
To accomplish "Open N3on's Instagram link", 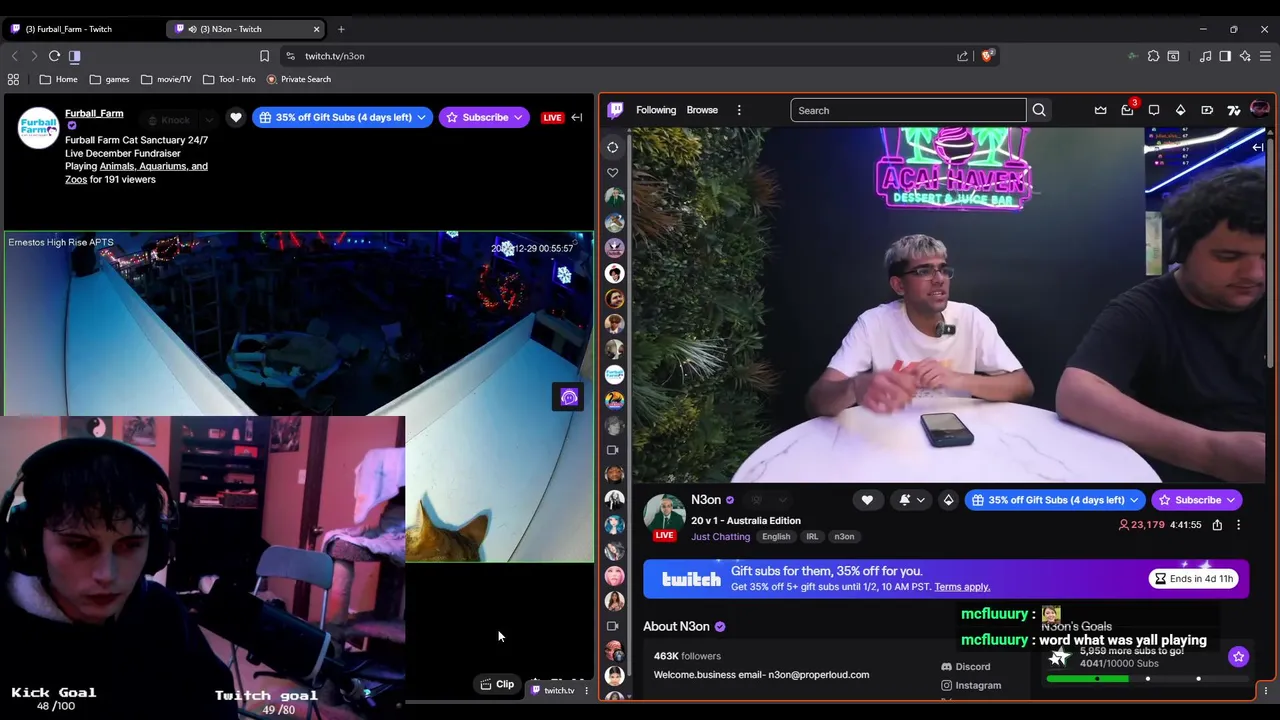I will [971, 685].
